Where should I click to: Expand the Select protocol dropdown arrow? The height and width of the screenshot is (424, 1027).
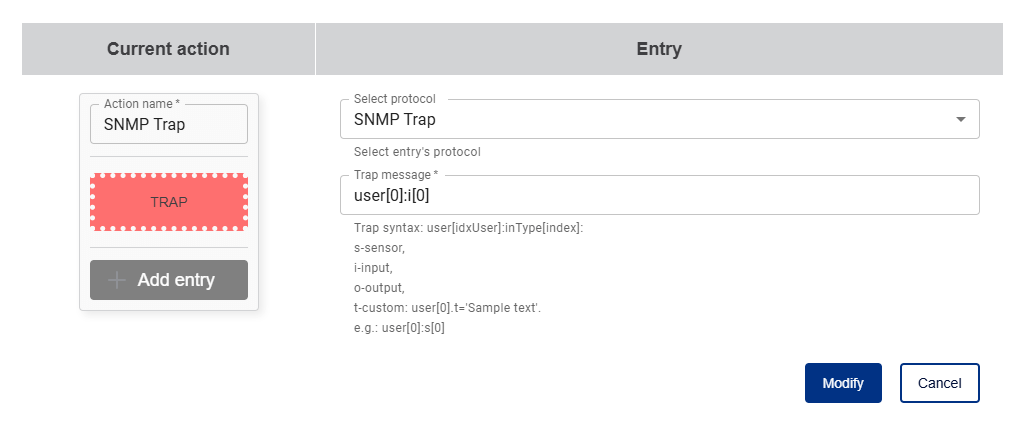pos(961,119)
